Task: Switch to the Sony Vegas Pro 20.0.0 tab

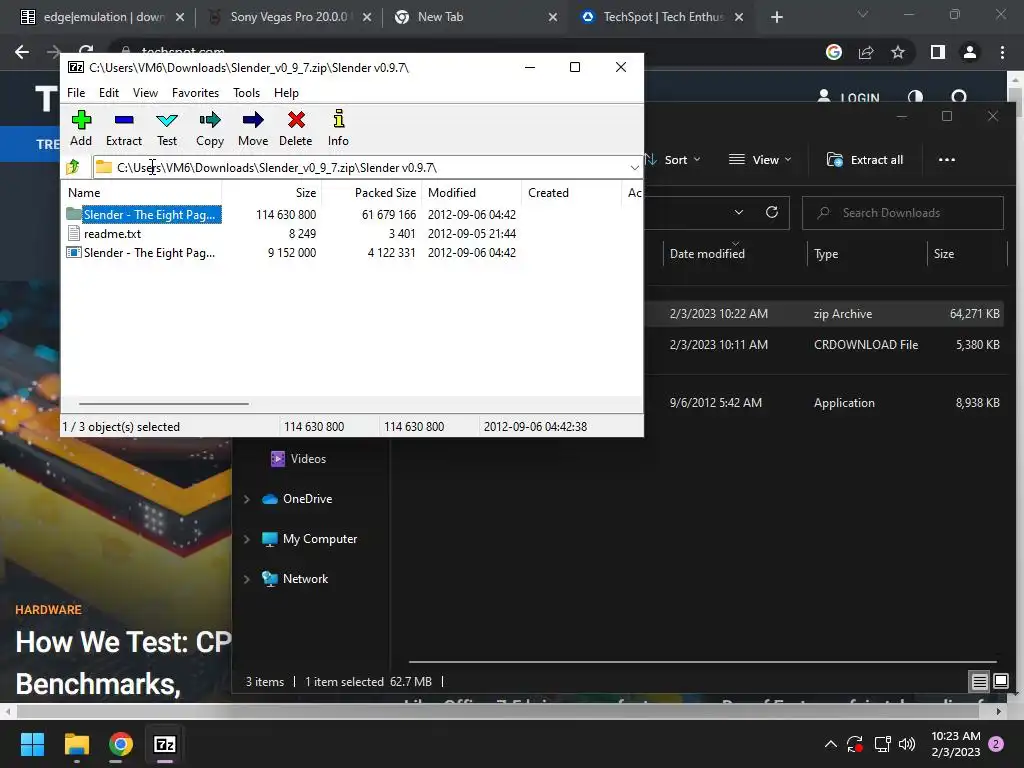Action: [289, 17]
